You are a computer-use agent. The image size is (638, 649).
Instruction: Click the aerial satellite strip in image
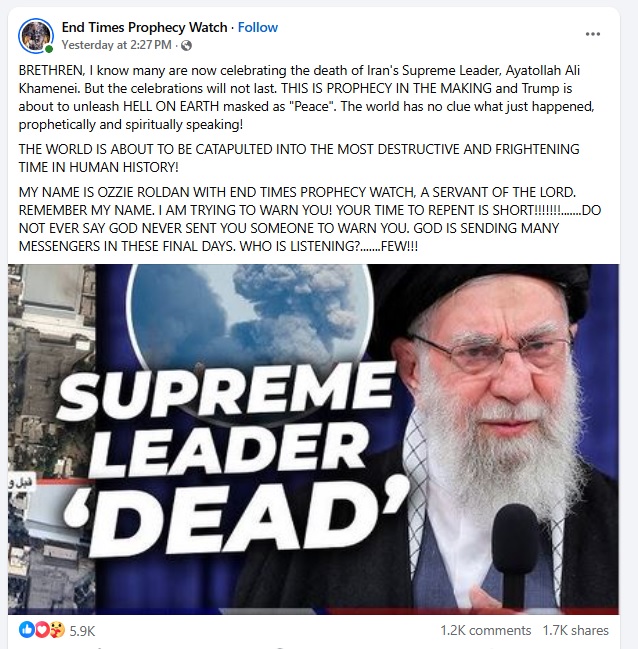coord(51,439)
